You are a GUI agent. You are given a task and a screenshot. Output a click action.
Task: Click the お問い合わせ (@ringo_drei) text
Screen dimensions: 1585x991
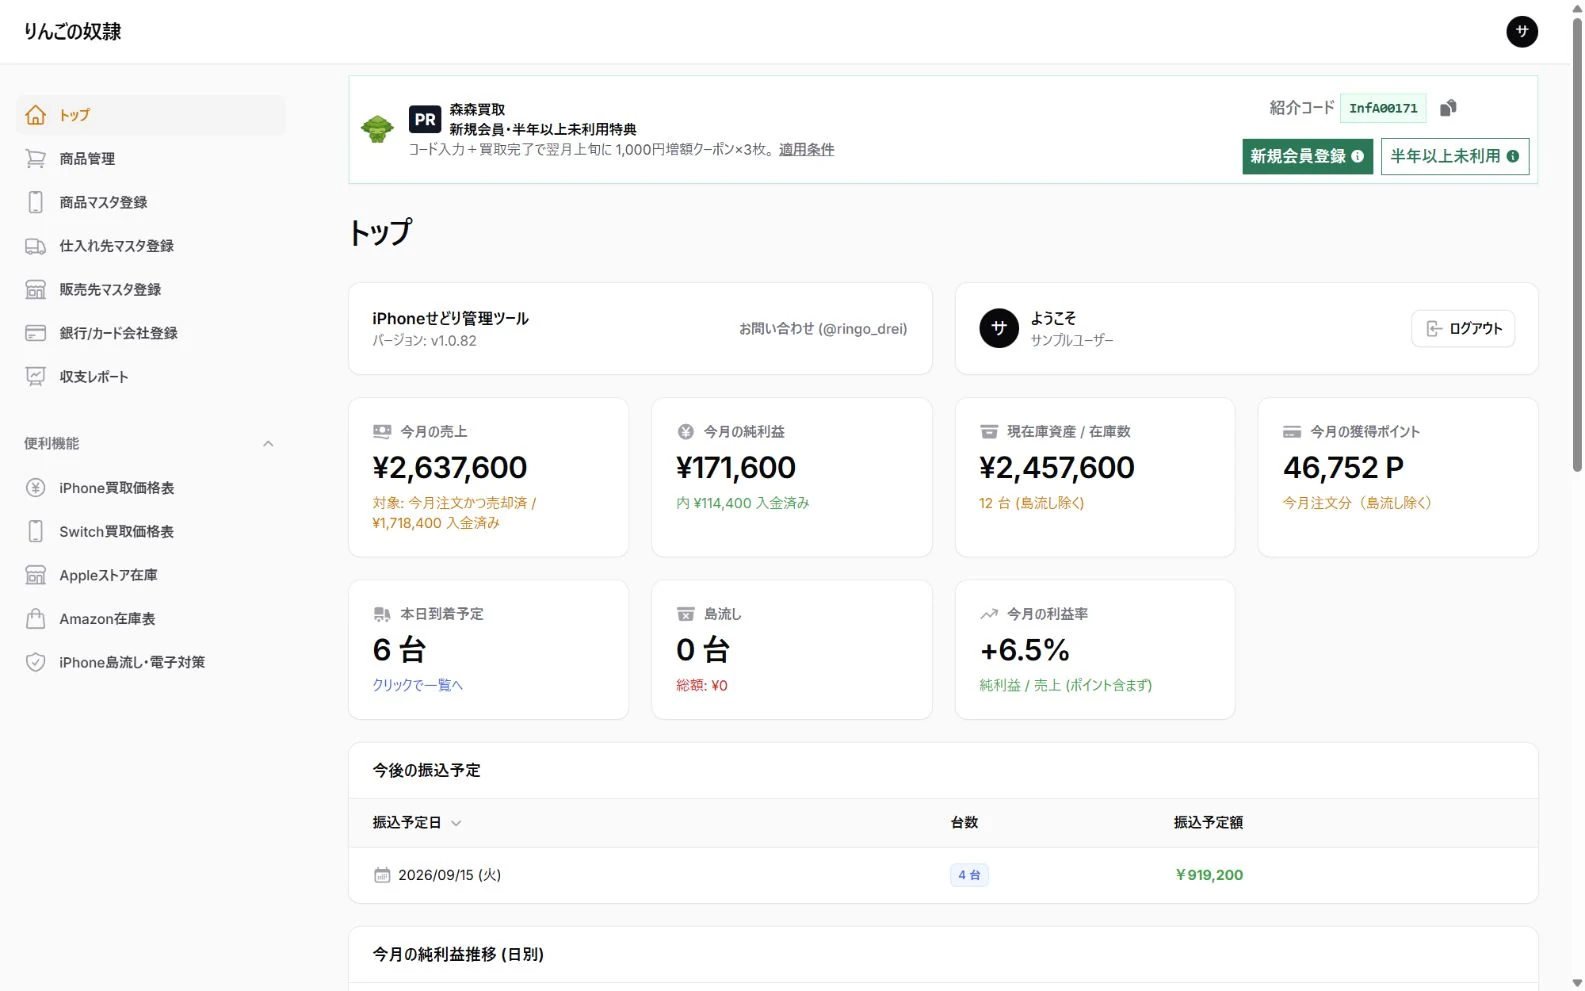tap(823, 329)
